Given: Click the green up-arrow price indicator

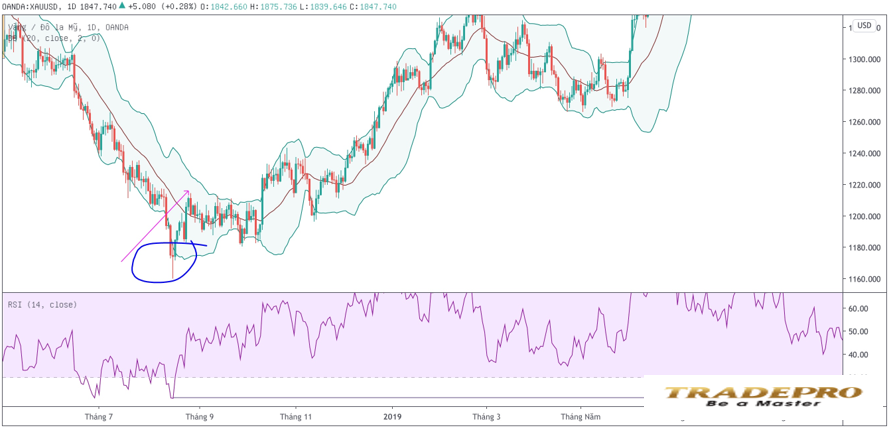Looking at the screenshot, I should [x=122, y=6].
